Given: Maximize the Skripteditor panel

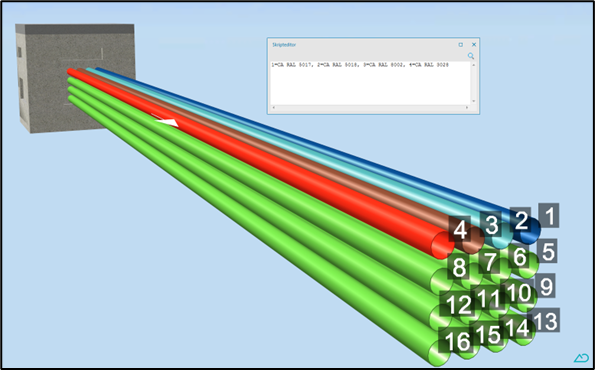Looking at the screenshot, I should point(461,44).
